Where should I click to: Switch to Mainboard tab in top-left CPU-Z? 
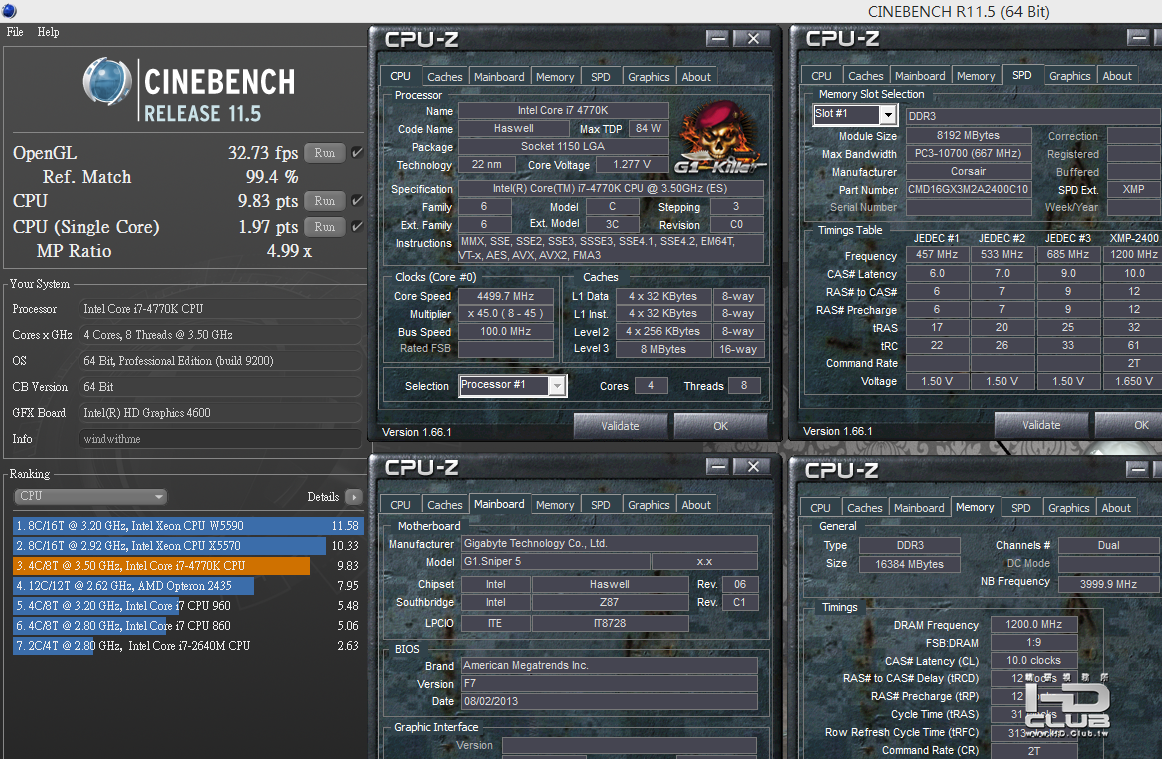(499, 76)
